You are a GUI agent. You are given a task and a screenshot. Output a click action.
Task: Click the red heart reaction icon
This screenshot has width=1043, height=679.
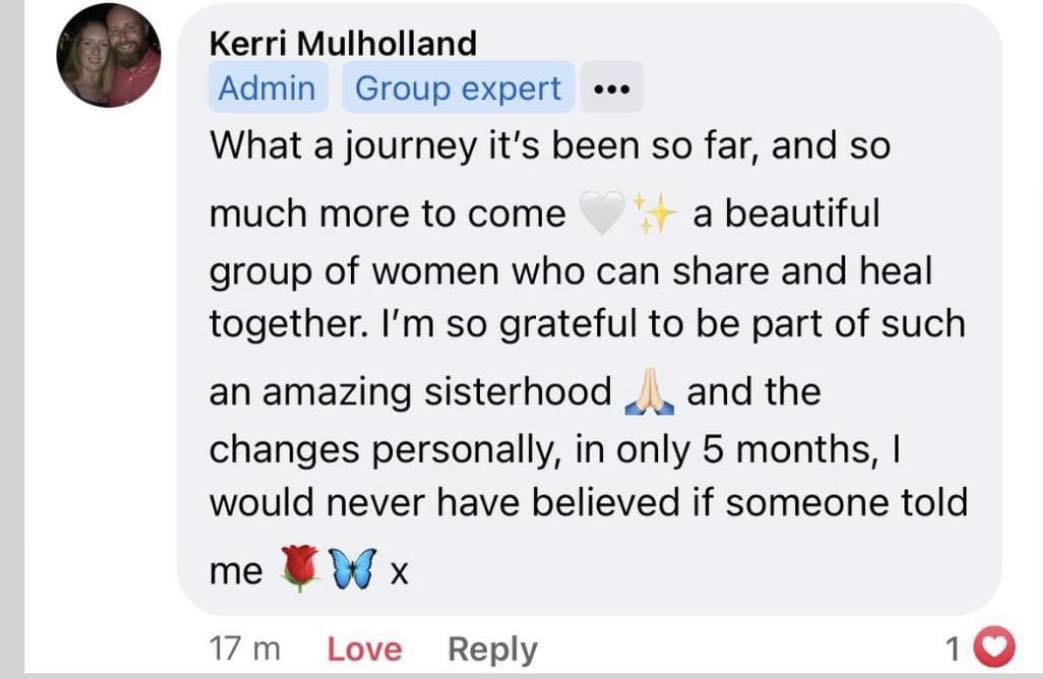[995, 649]
